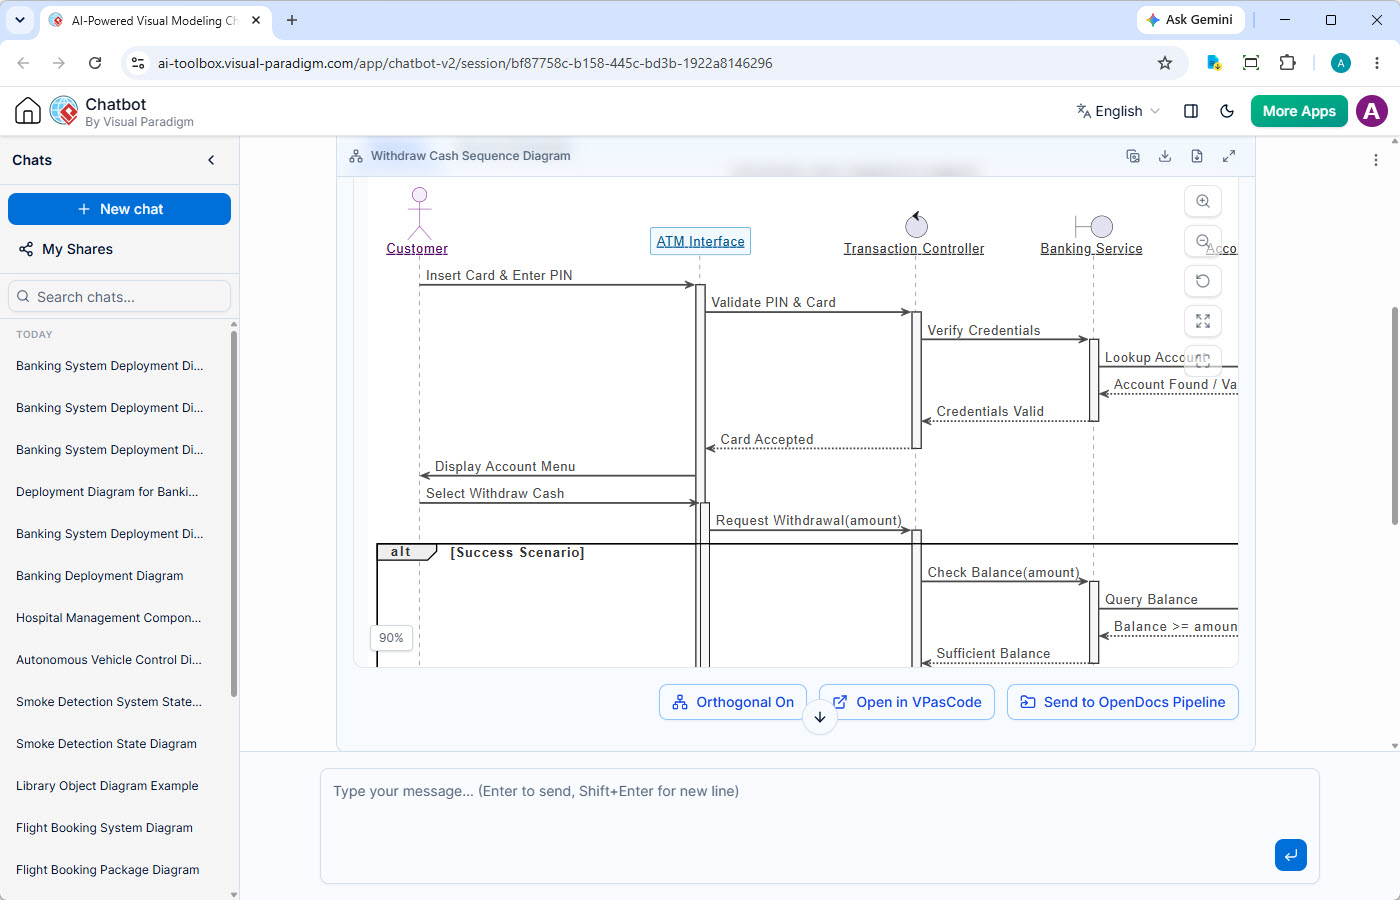Open Smoke Detection System State... chat
1400x900 pixels.
click(x=108, y=702)
